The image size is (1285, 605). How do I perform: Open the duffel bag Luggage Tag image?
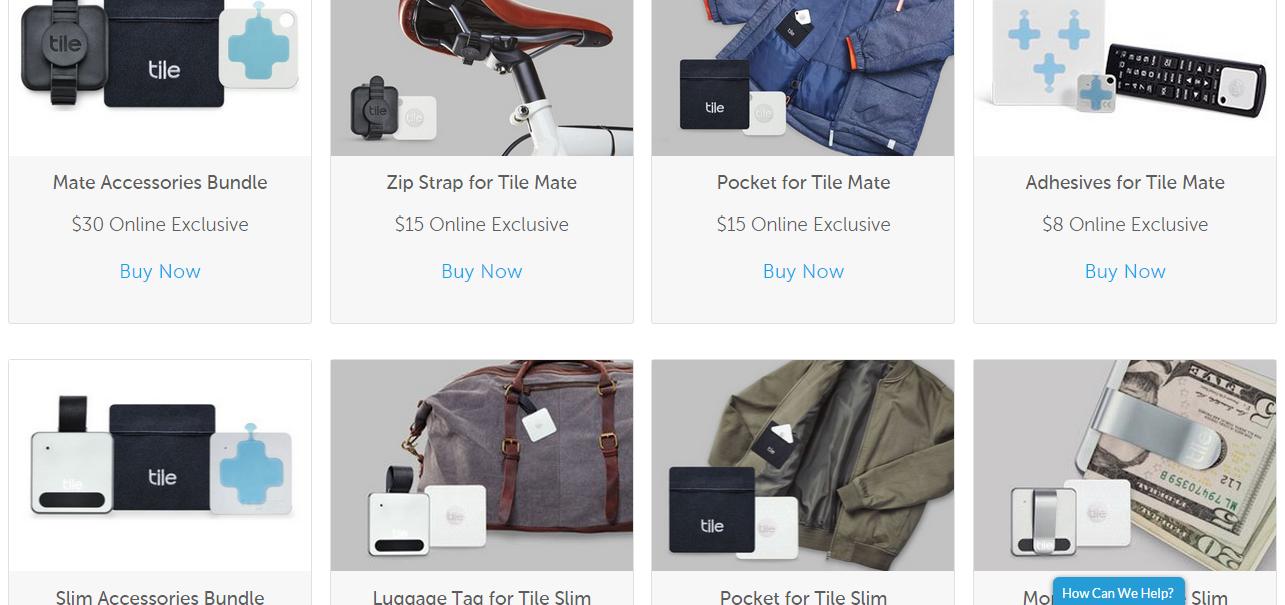(x=482, y=466)
